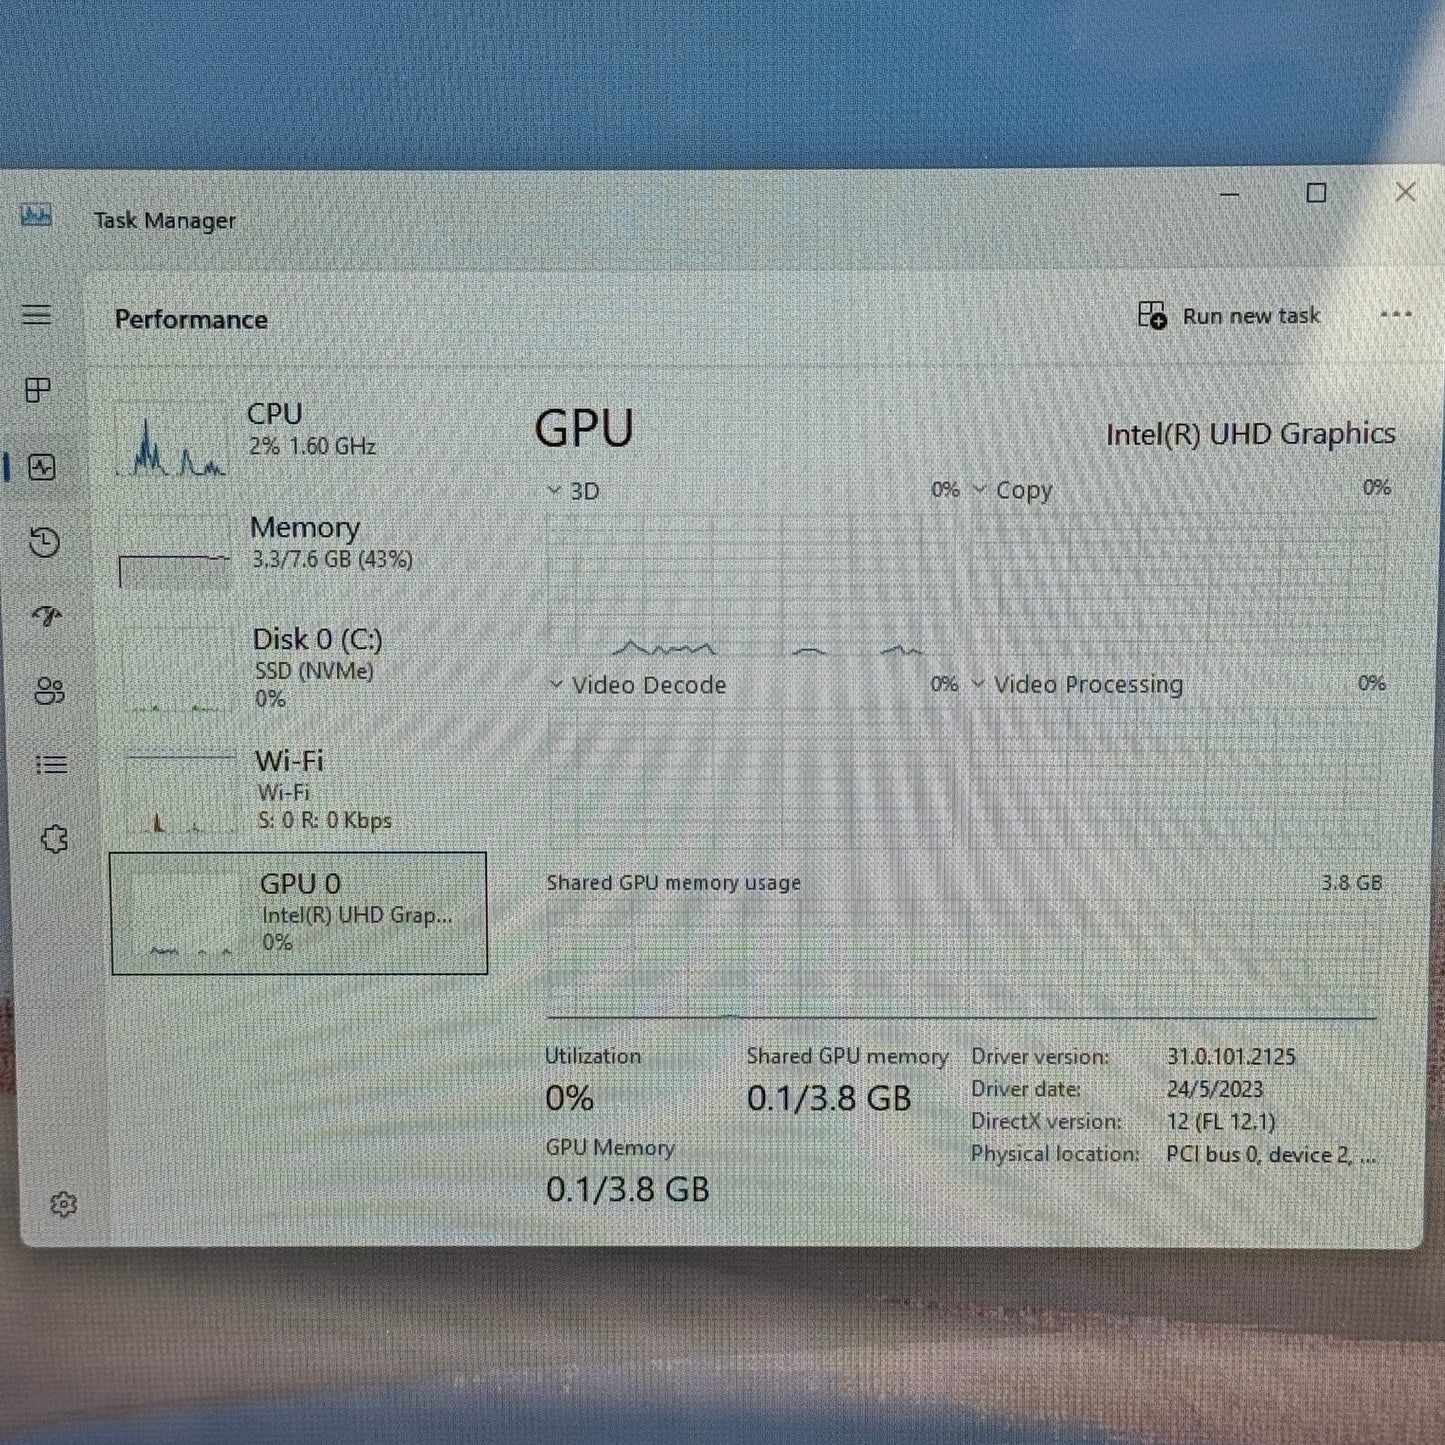Open Task Manager settings
The image size is (1445, 1445).
[x=64, y=1205]
